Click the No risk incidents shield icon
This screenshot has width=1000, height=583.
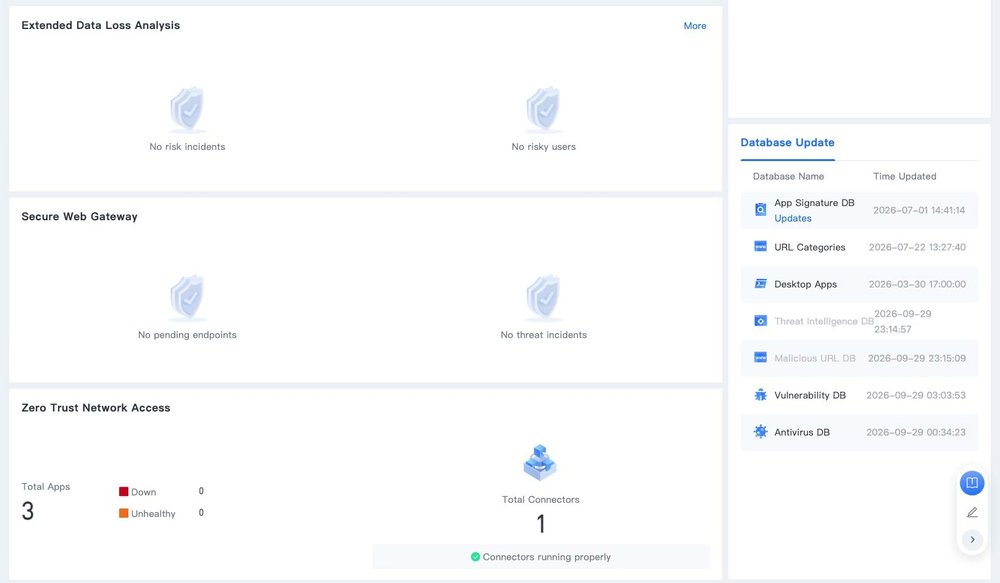click(187, 110)
